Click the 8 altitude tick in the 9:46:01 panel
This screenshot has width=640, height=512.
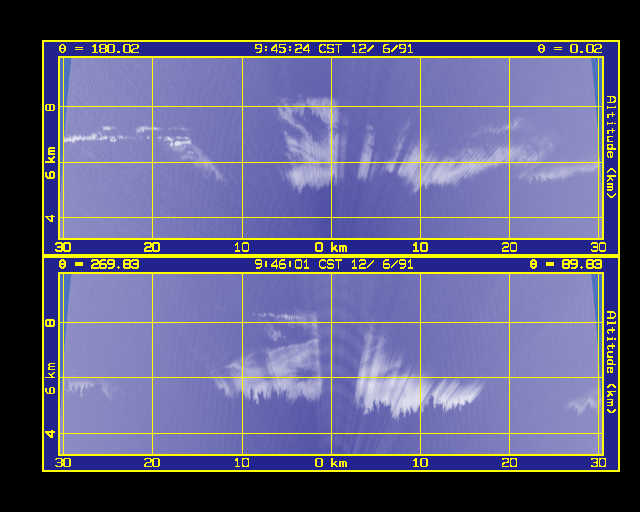[51, 323]
